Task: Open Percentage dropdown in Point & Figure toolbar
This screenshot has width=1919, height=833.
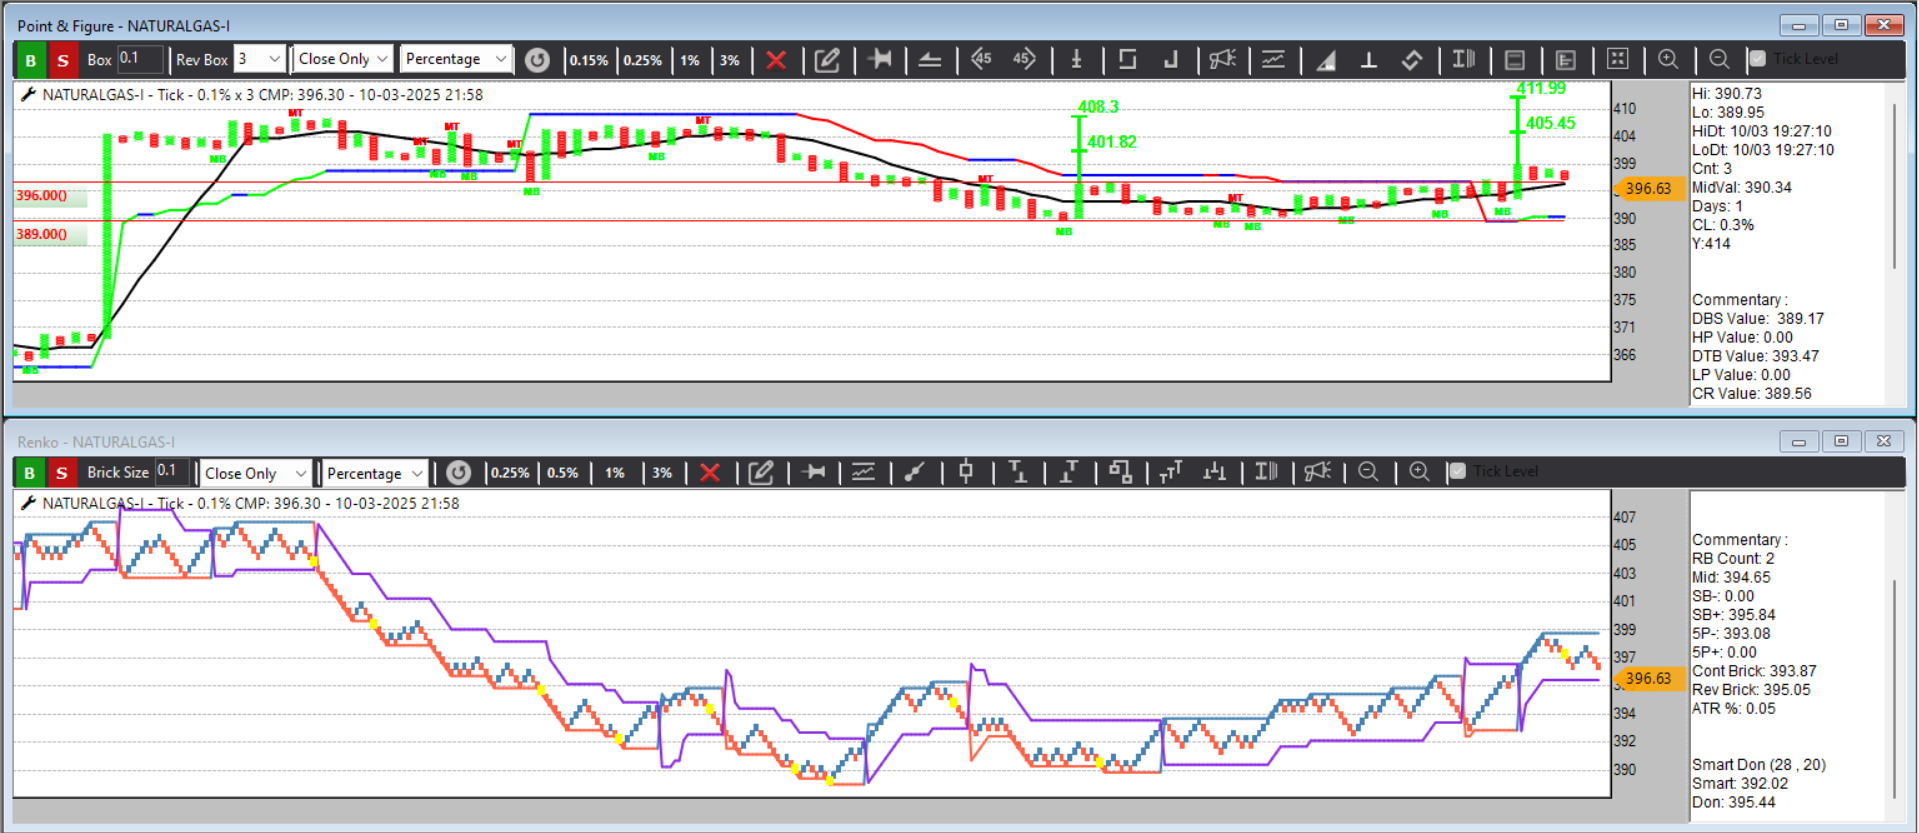Action: [457, 59]
